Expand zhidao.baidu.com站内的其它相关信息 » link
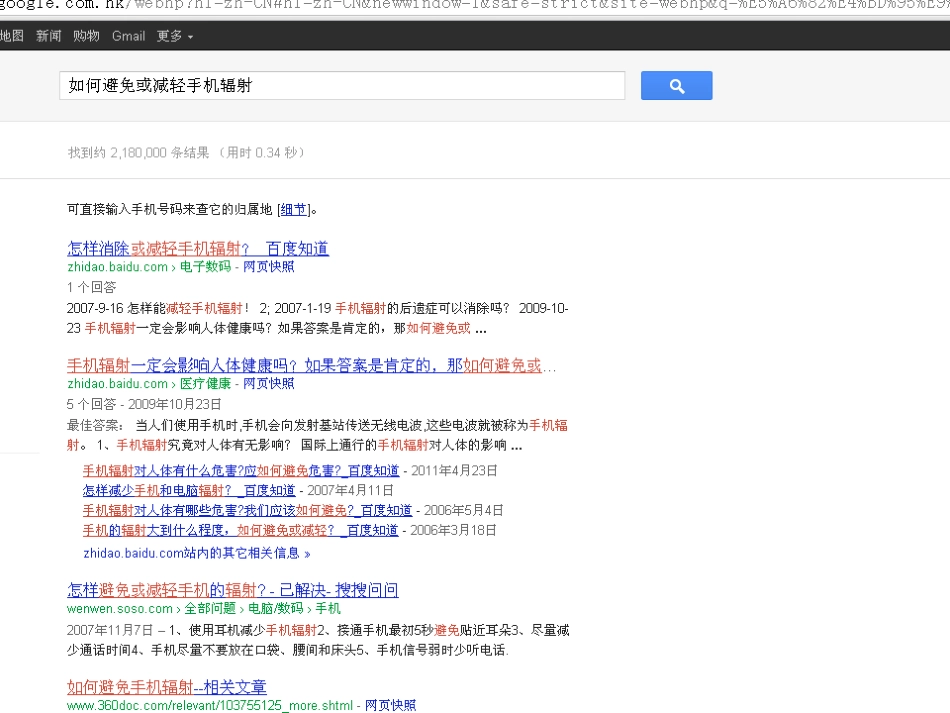This screenshot has width=950, height=713. point(196,553)
